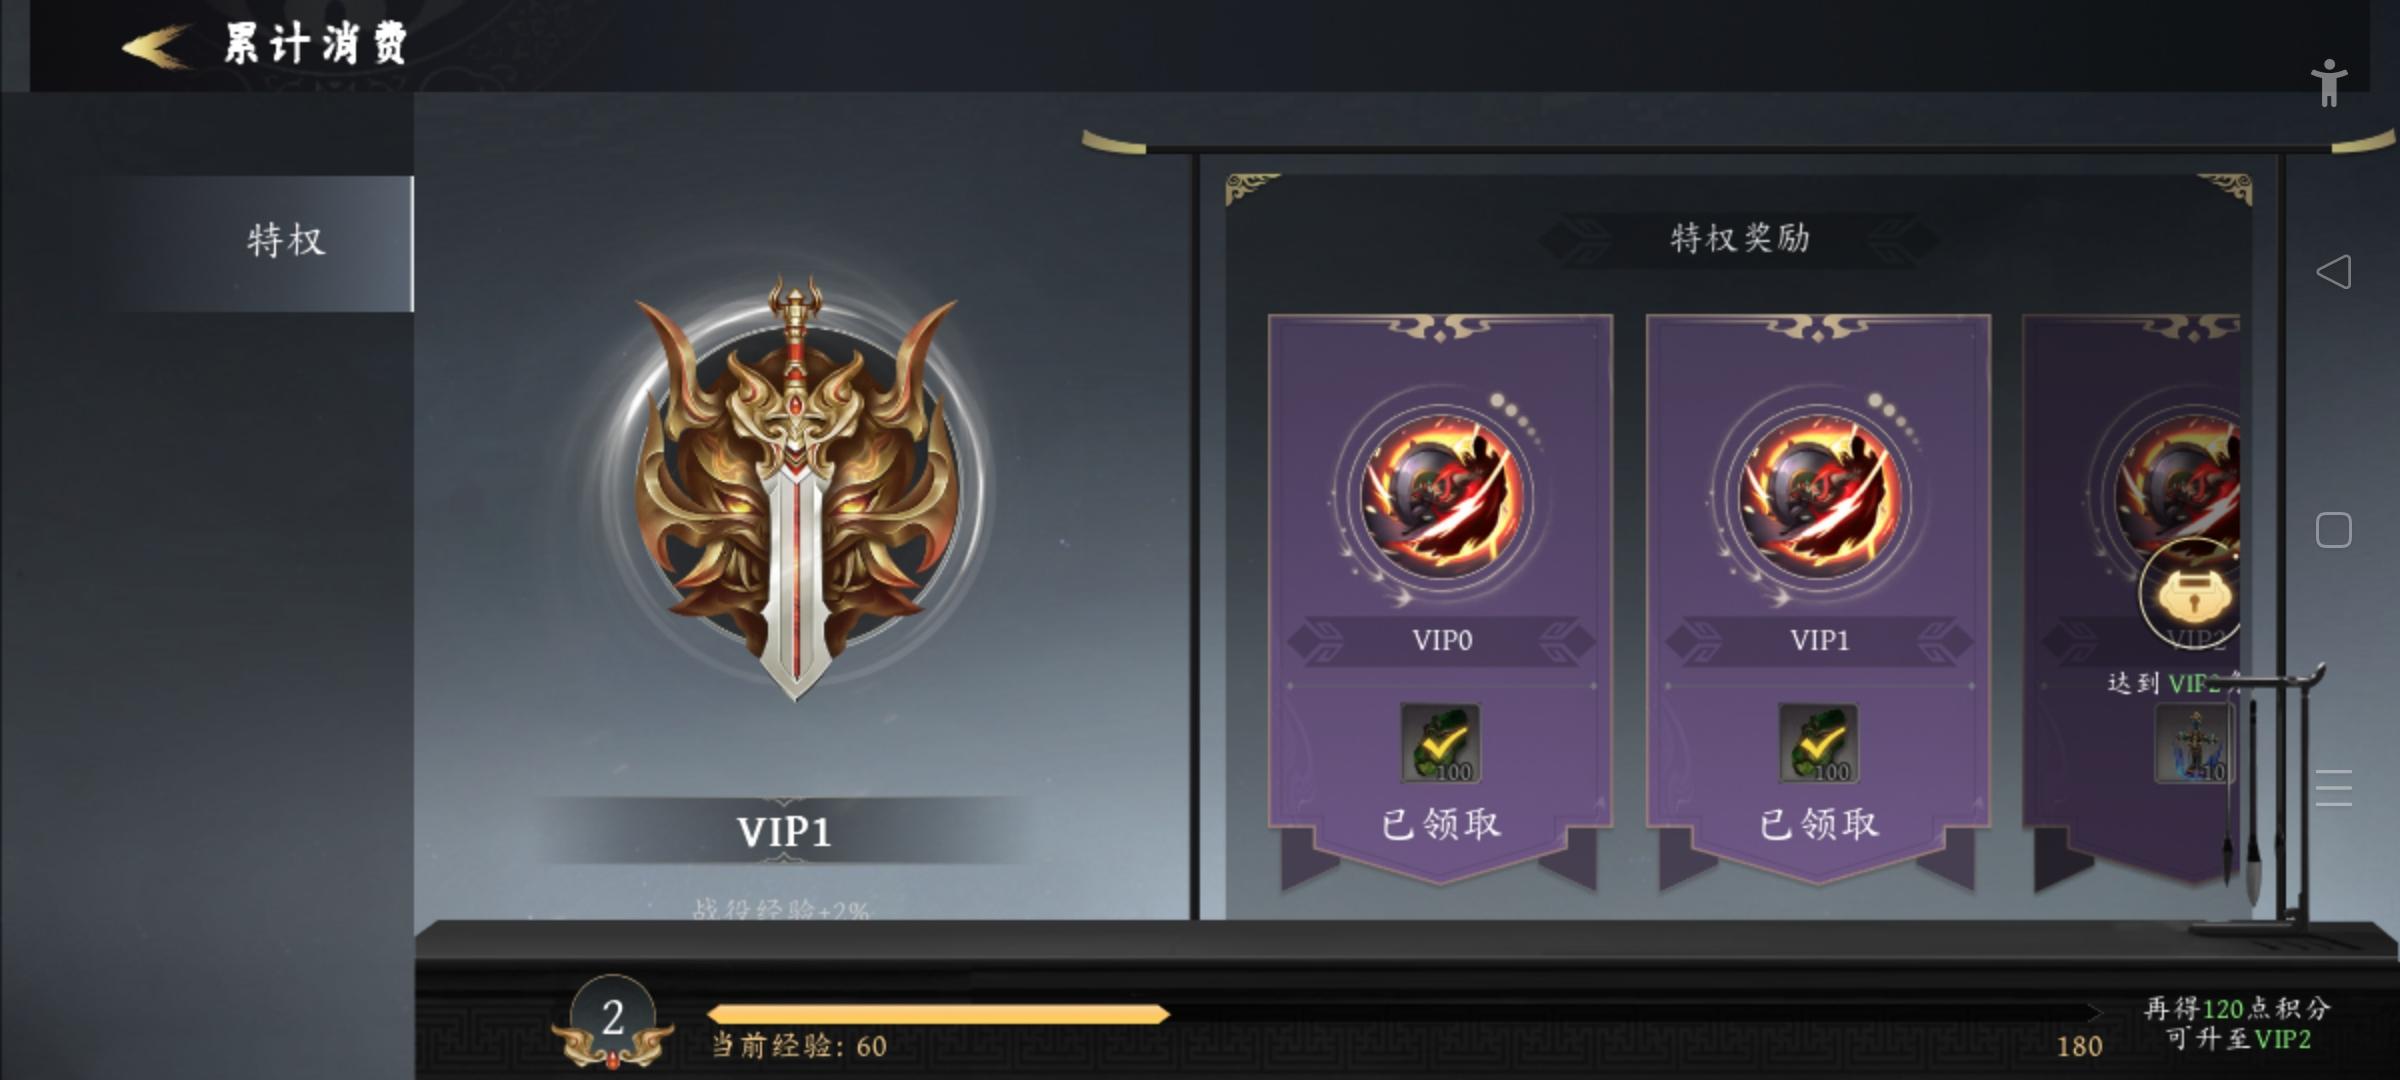Tap the 已领取 button on VIP1 card
This screenshot has height=1080, width=2400.
[1819, 824]
